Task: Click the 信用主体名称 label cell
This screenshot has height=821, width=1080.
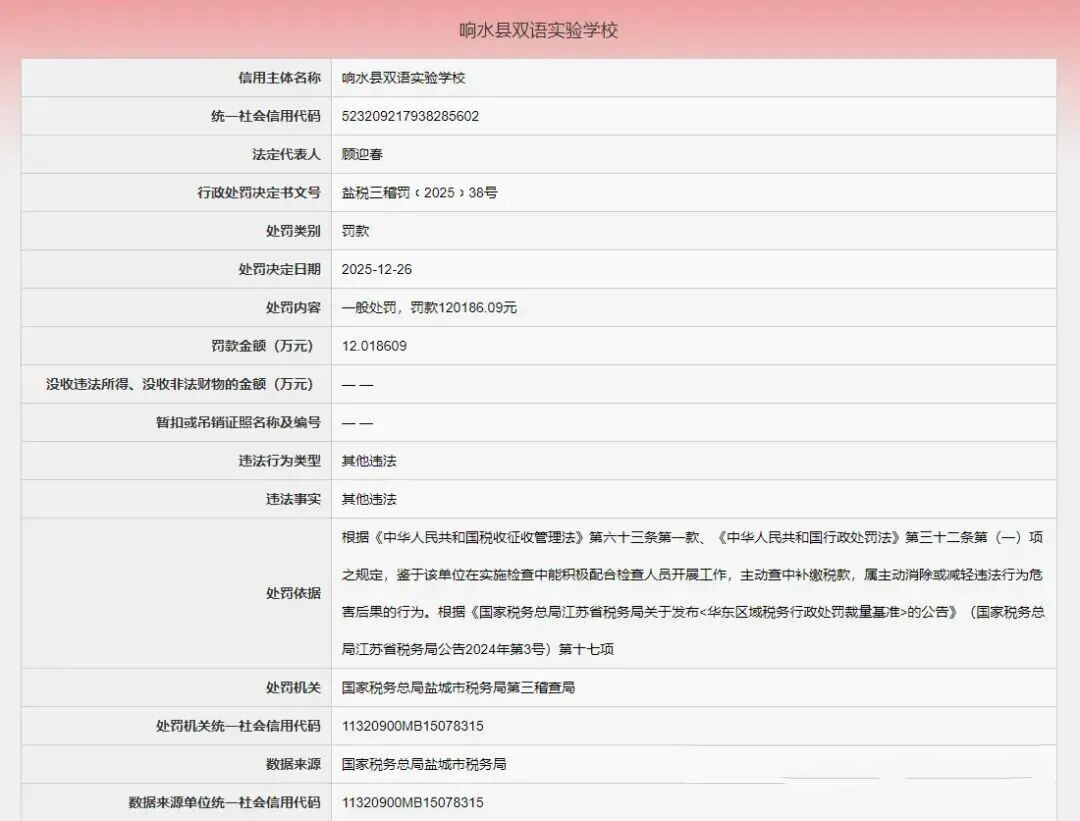Action: [176, 78]
